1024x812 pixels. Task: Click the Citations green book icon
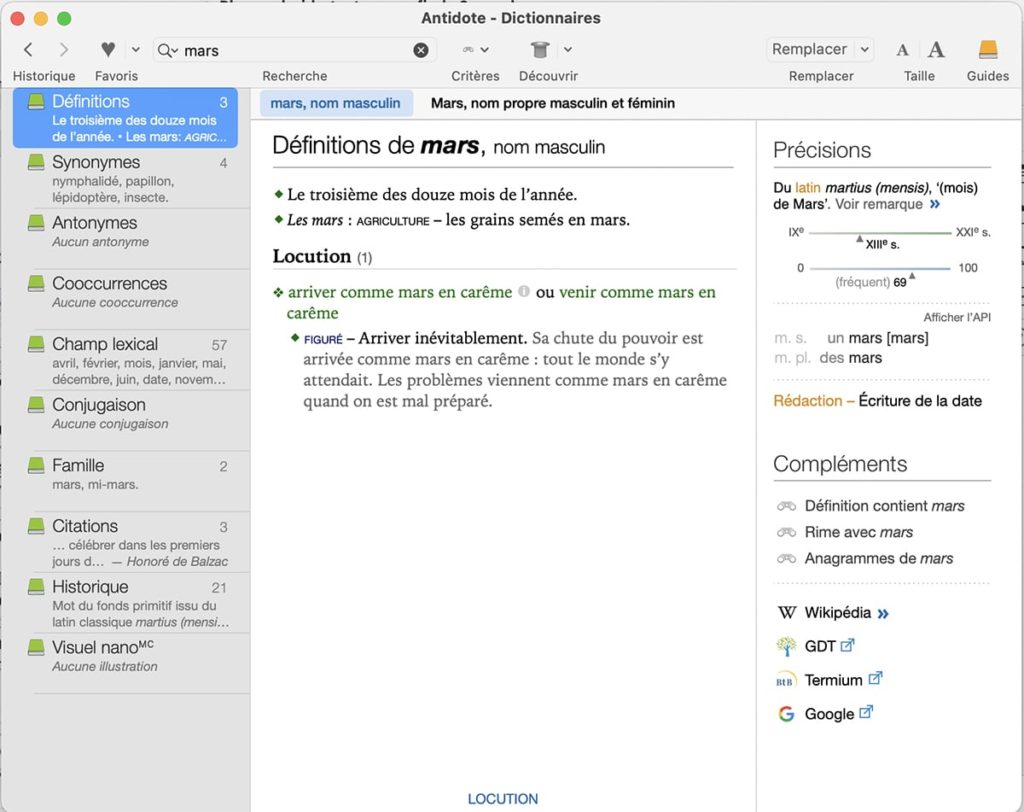[37, 526]
